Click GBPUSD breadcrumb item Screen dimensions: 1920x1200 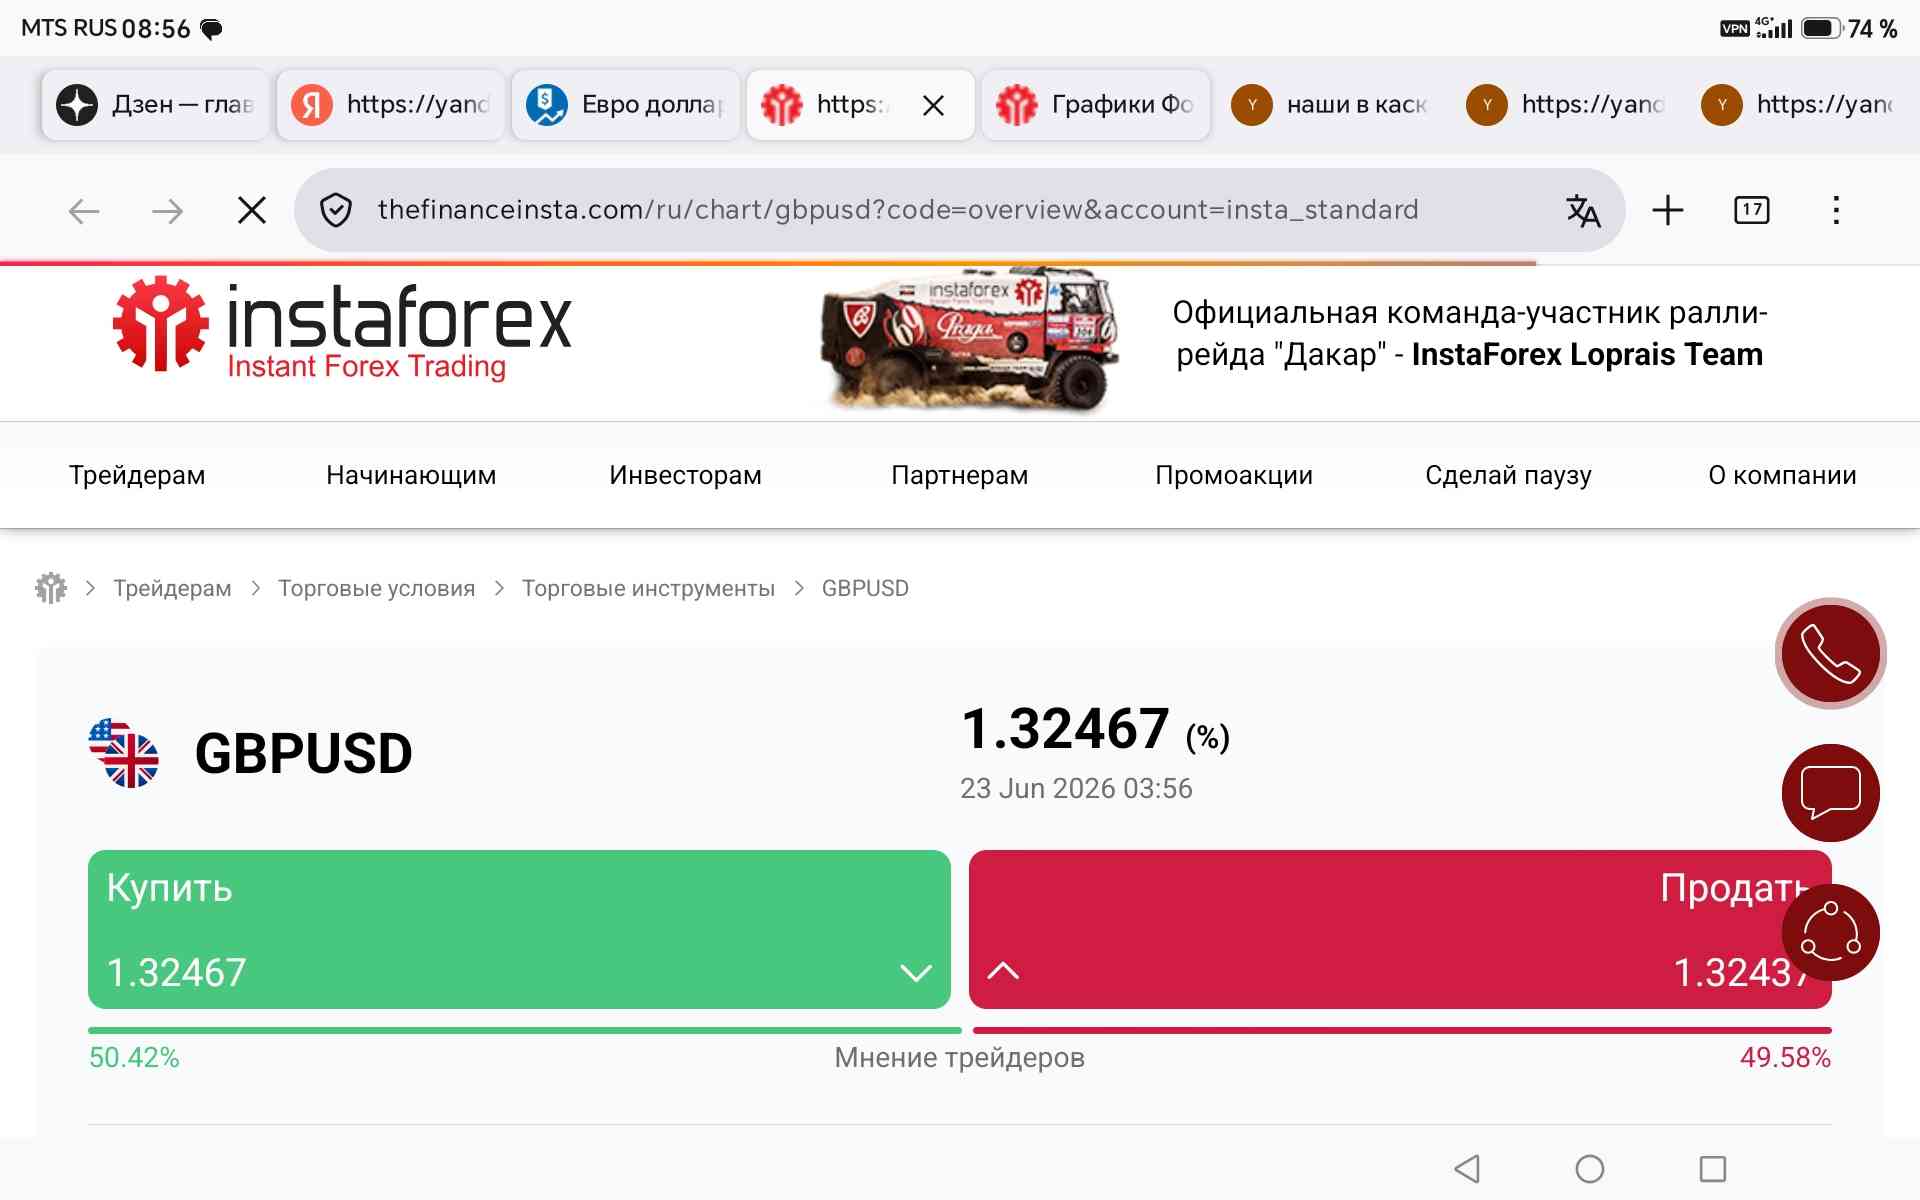click(x=865, y=588)
